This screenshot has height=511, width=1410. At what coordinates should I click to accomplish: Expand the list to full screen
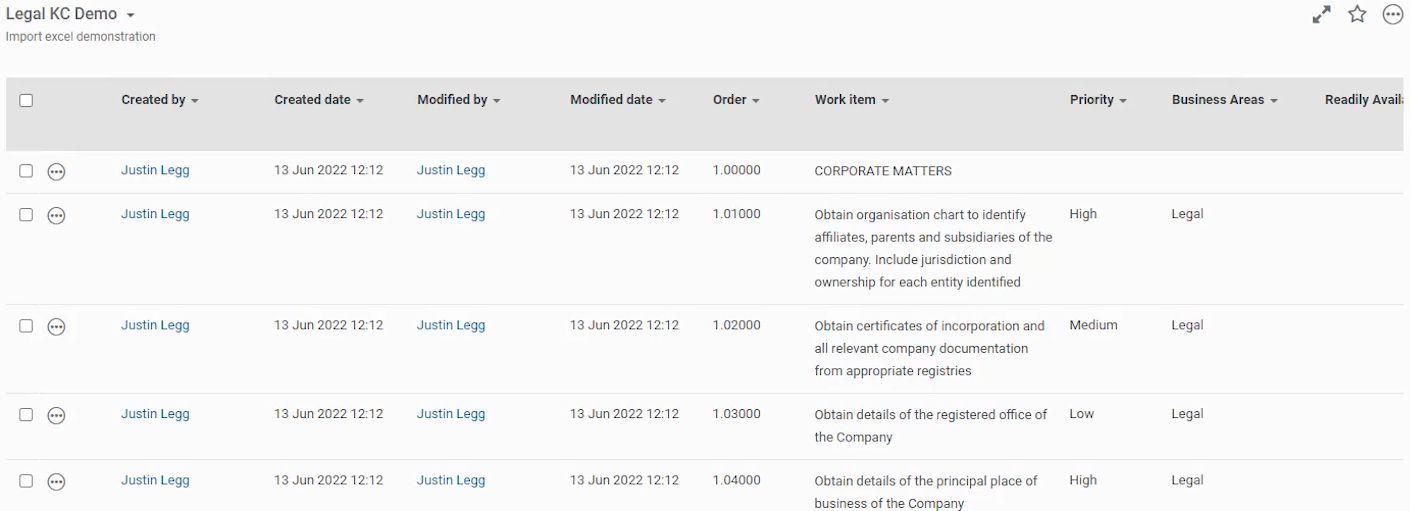(1322, 14)
